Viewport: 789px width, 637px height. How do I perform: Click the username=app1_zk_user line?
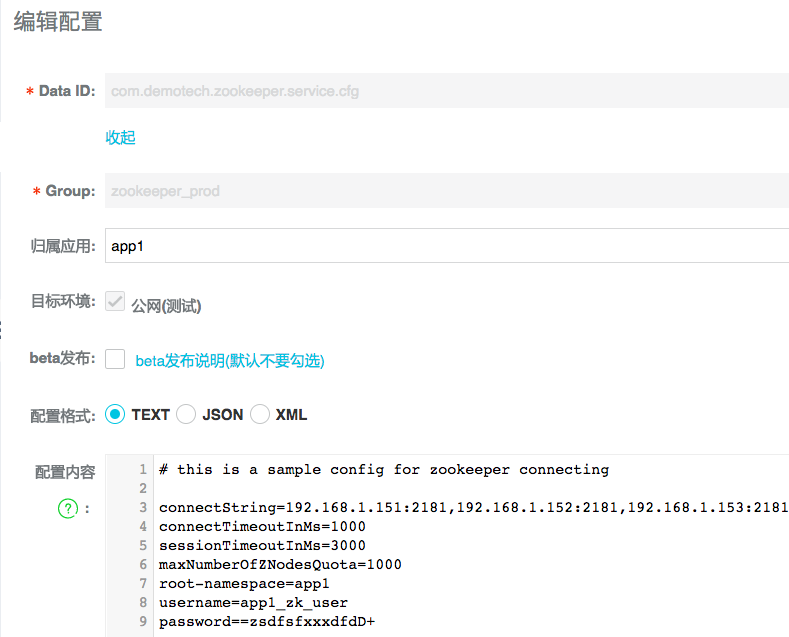(253, 603)
